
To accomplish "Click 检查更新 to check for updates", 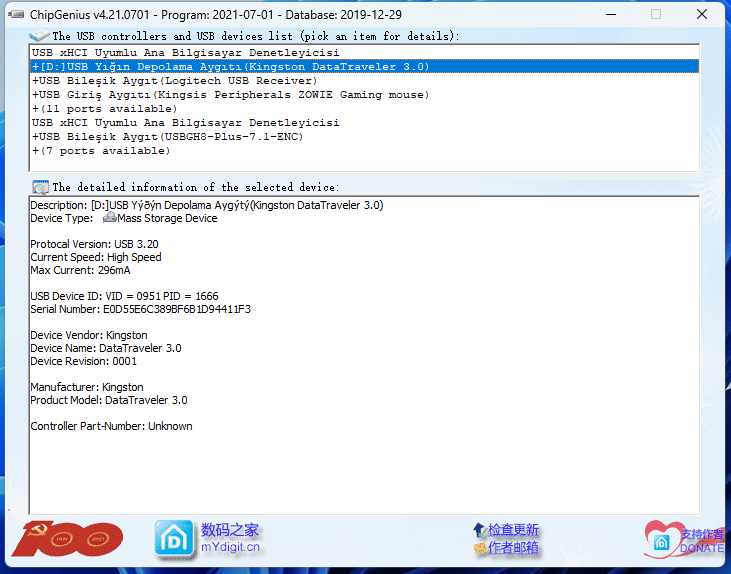I will click(x=513, y=530).
